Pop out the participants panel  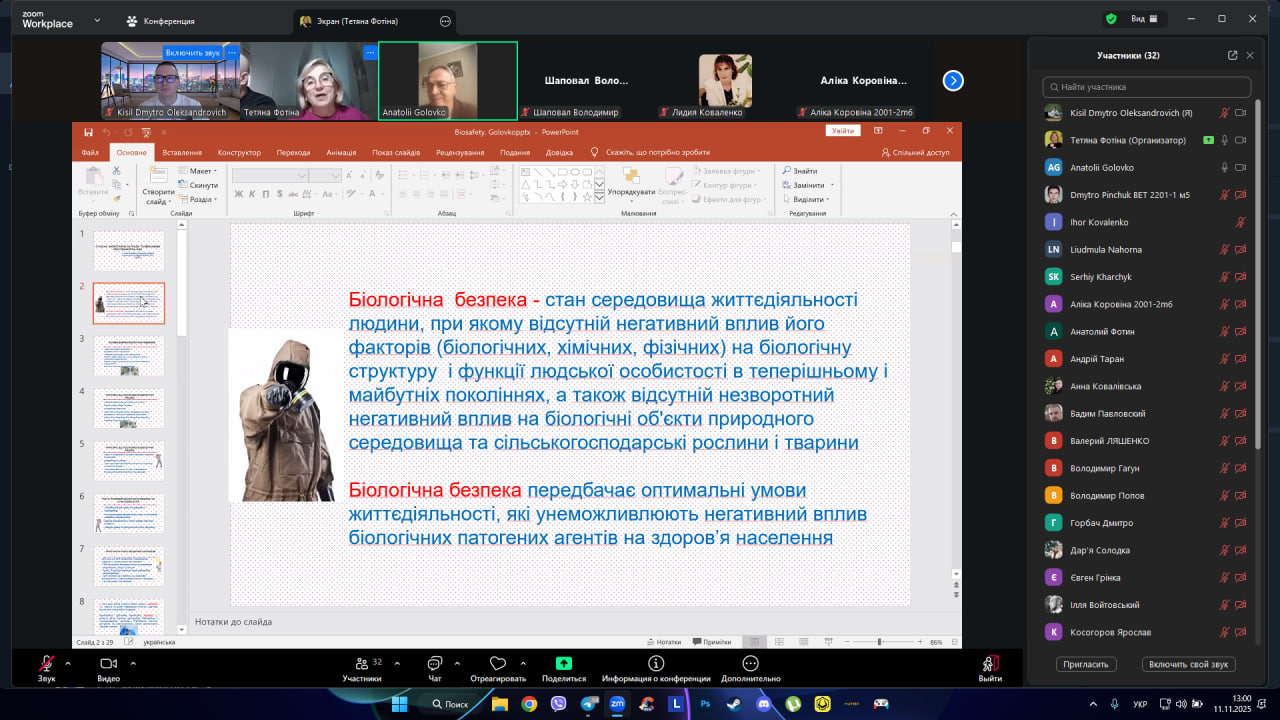coord(1232,56)
